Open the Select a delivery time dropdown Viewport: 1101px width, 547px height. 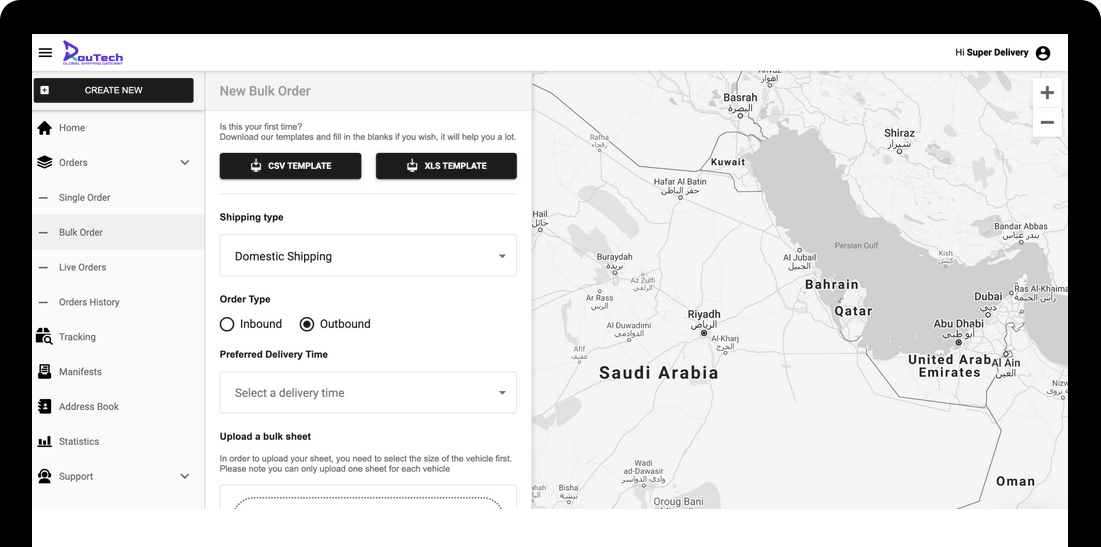coord(368,393)
